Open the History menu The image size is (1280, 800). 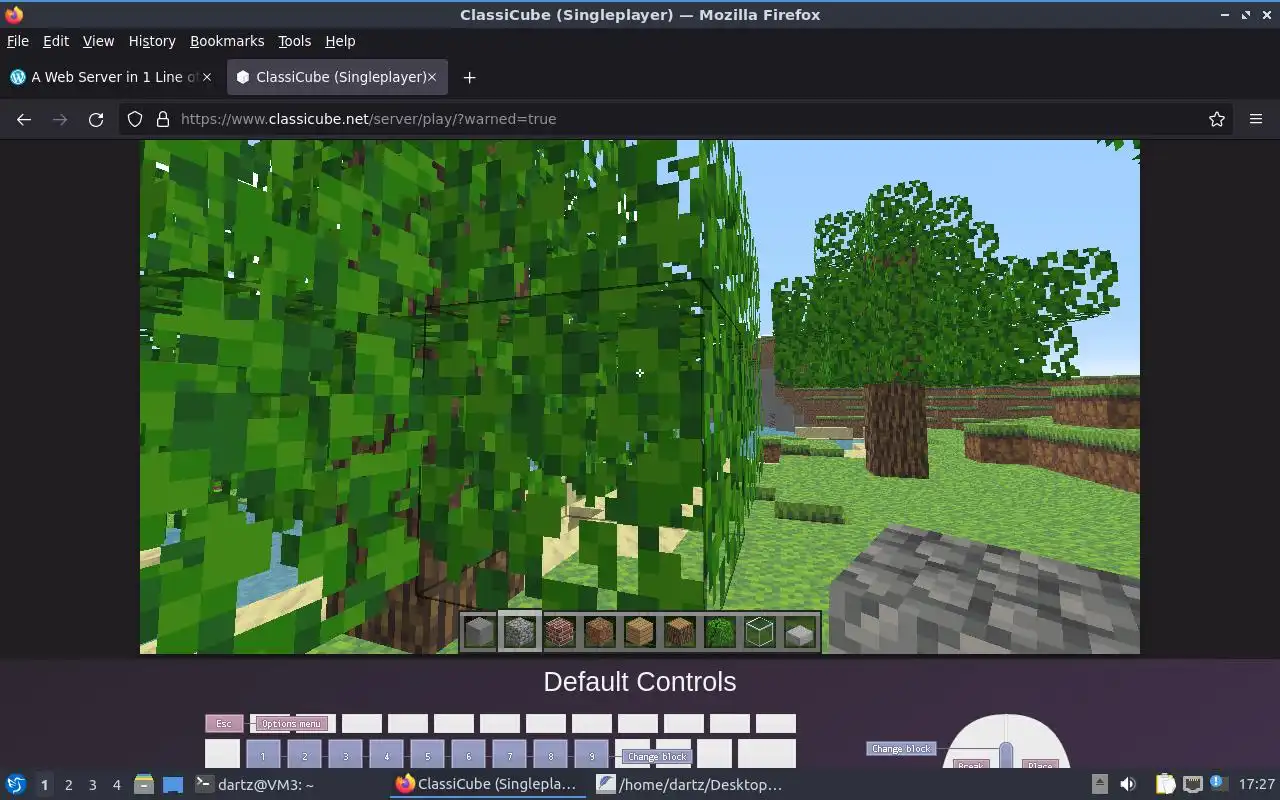tap(152, 41)
